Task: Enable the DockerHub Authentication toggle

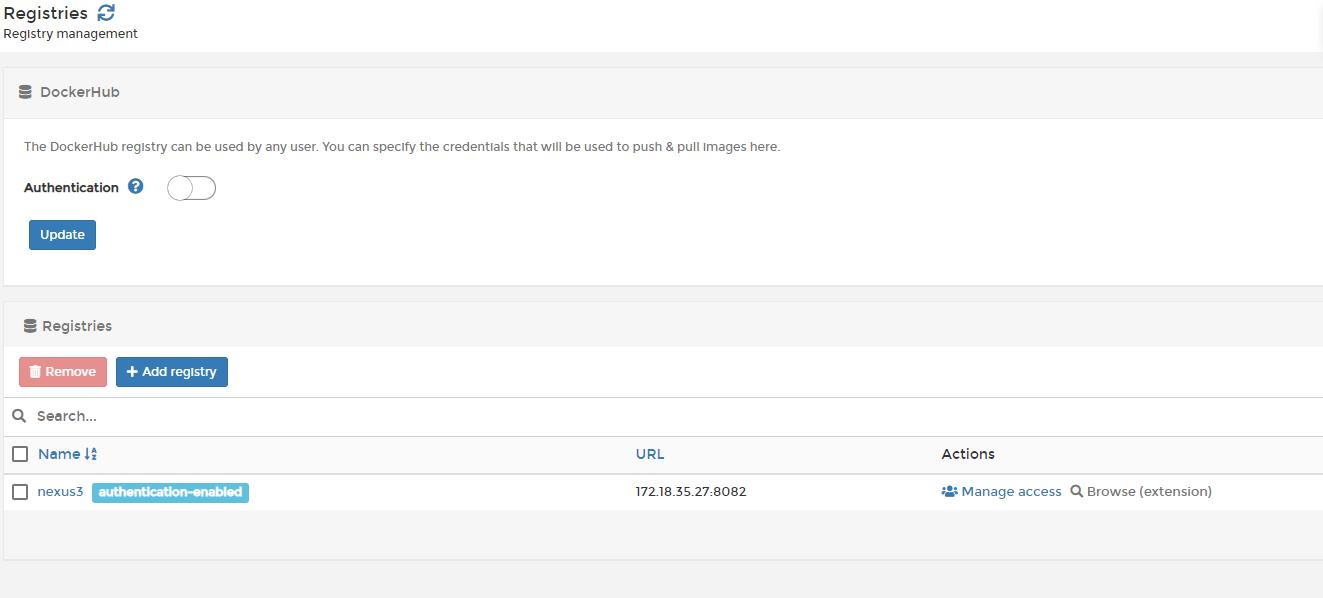Action: [x=191, y=188]
